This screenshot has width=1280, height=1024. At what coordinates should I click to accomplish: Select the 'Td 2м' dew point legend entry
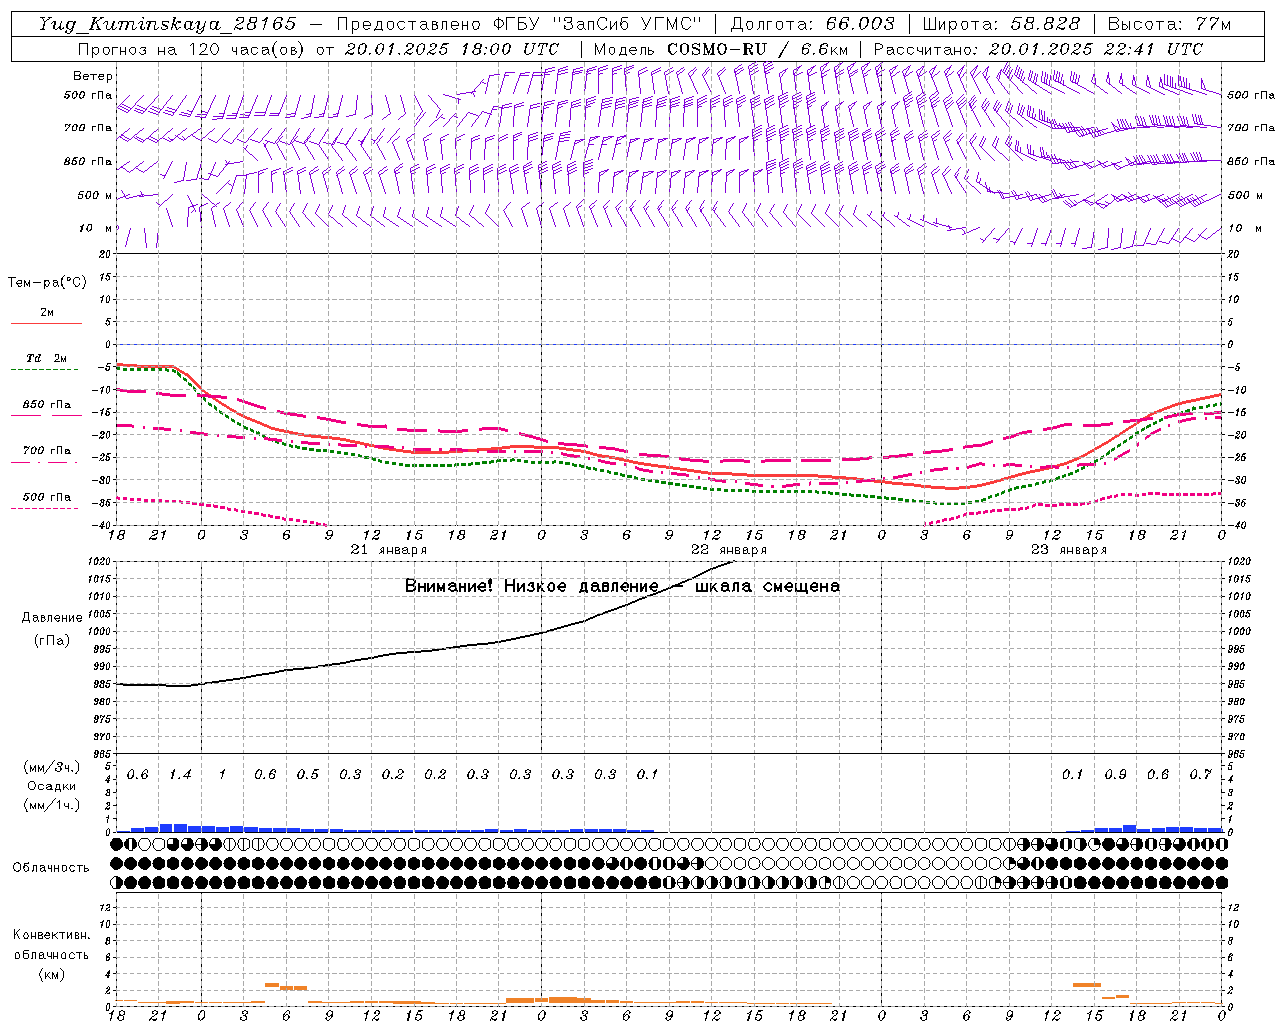[x=46, y=358]
